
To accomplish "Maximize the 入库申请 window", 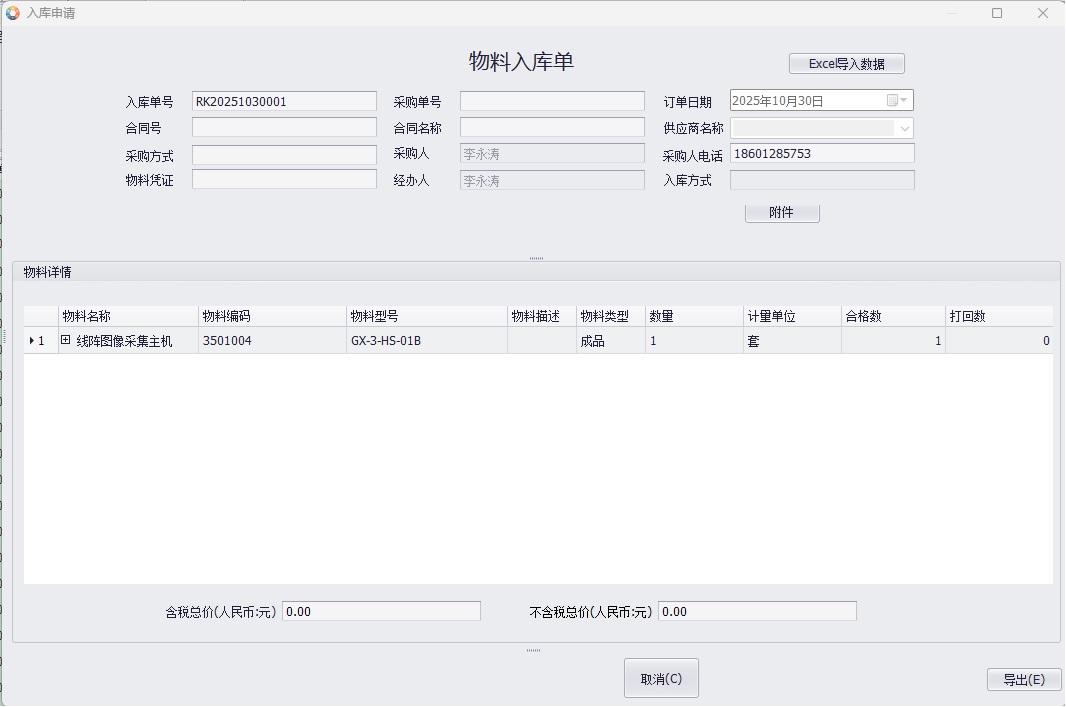I will [x=996, y=13].
